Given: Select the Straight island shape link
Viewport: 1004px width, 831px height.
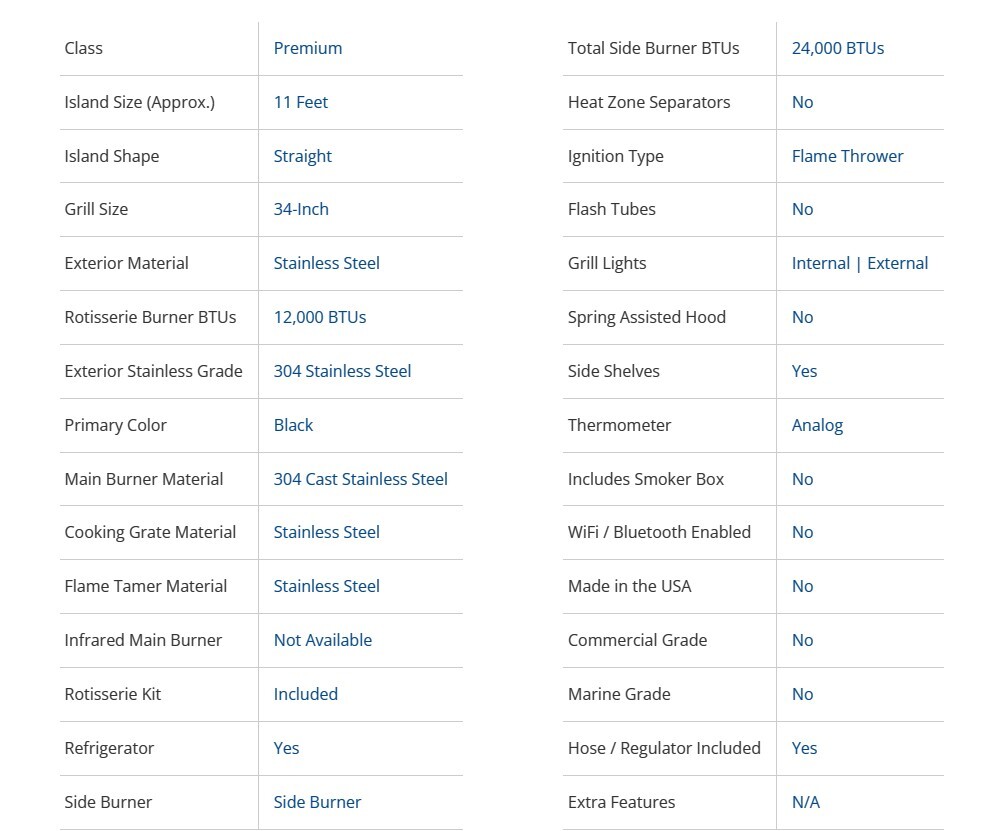Looking at the screenshot, I should coord(302,156).
